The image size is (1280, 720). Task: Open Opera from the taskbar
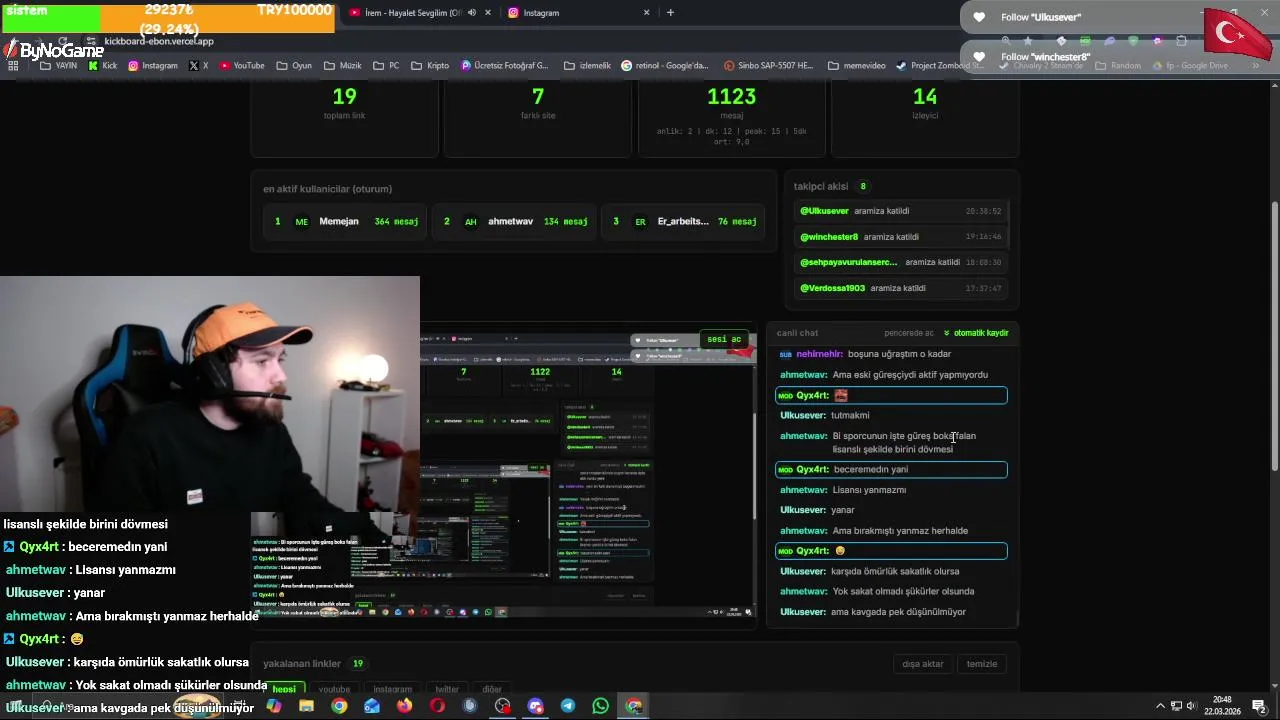tap(437, 706)
